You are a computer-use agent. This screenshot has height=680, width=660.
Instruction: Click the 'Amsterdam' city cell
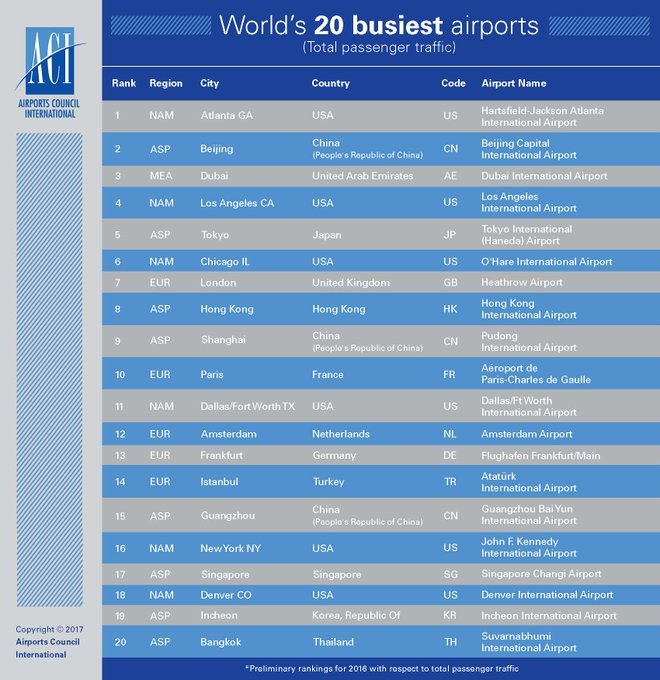click(228, 434)
